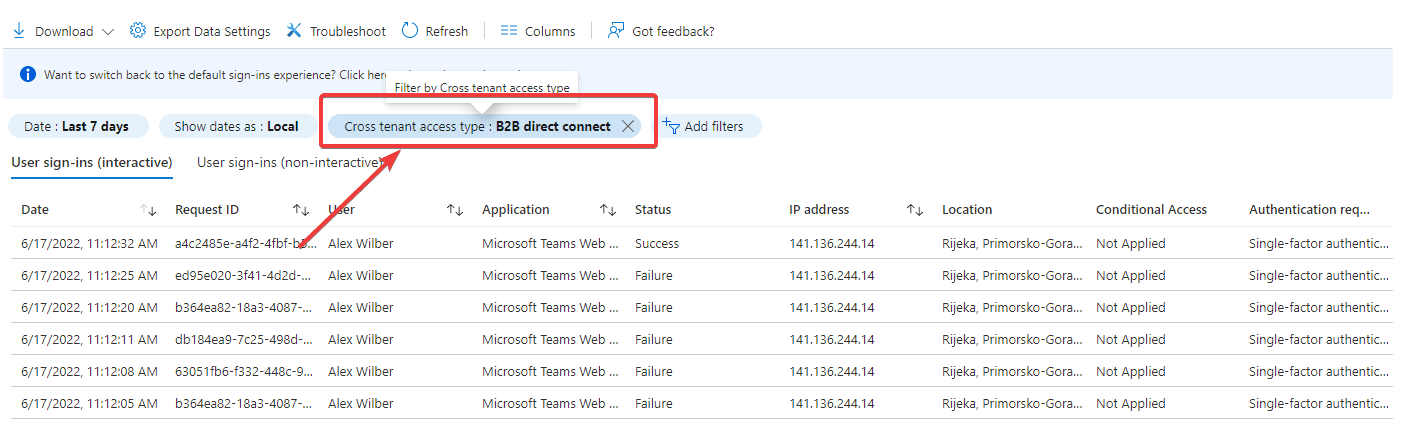This screenshot has width=1402, height=428.
Task: Open the Columns chooser
Action: coord(538,31)
